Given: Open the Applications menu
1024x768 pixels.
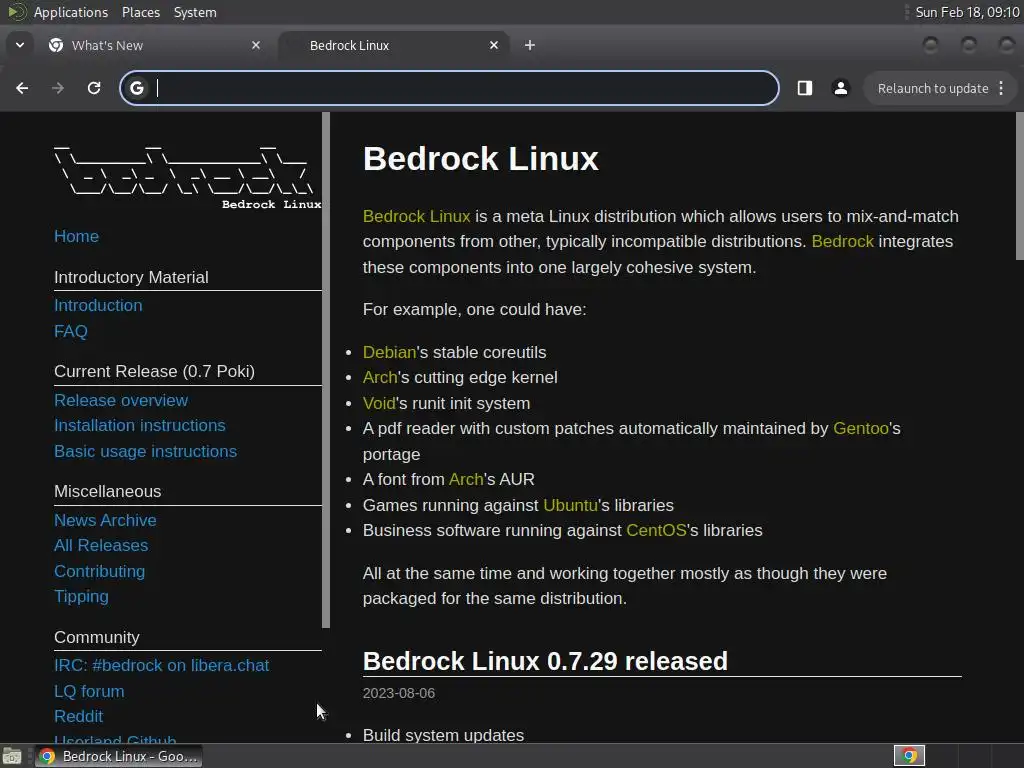Looking at the screenshot, I should [x=71, y=12].
